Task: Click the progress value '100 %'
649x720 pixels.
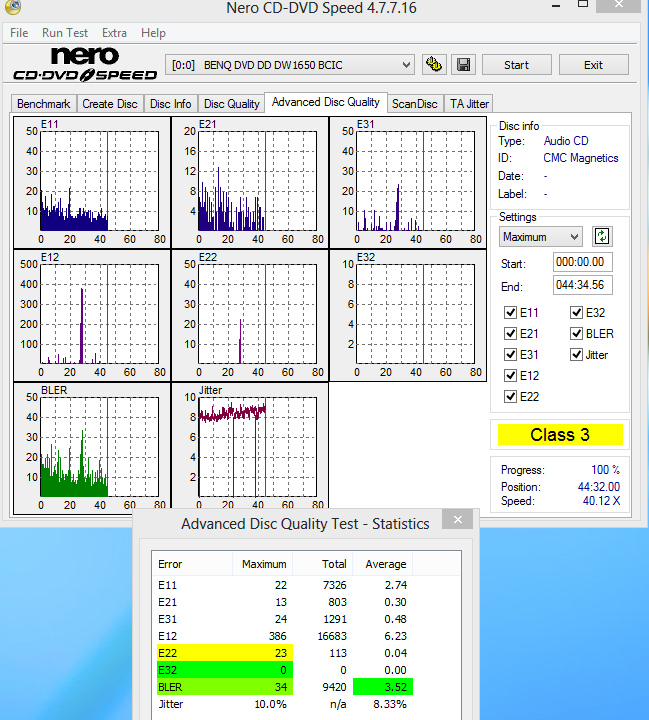Action: (605, 470)
